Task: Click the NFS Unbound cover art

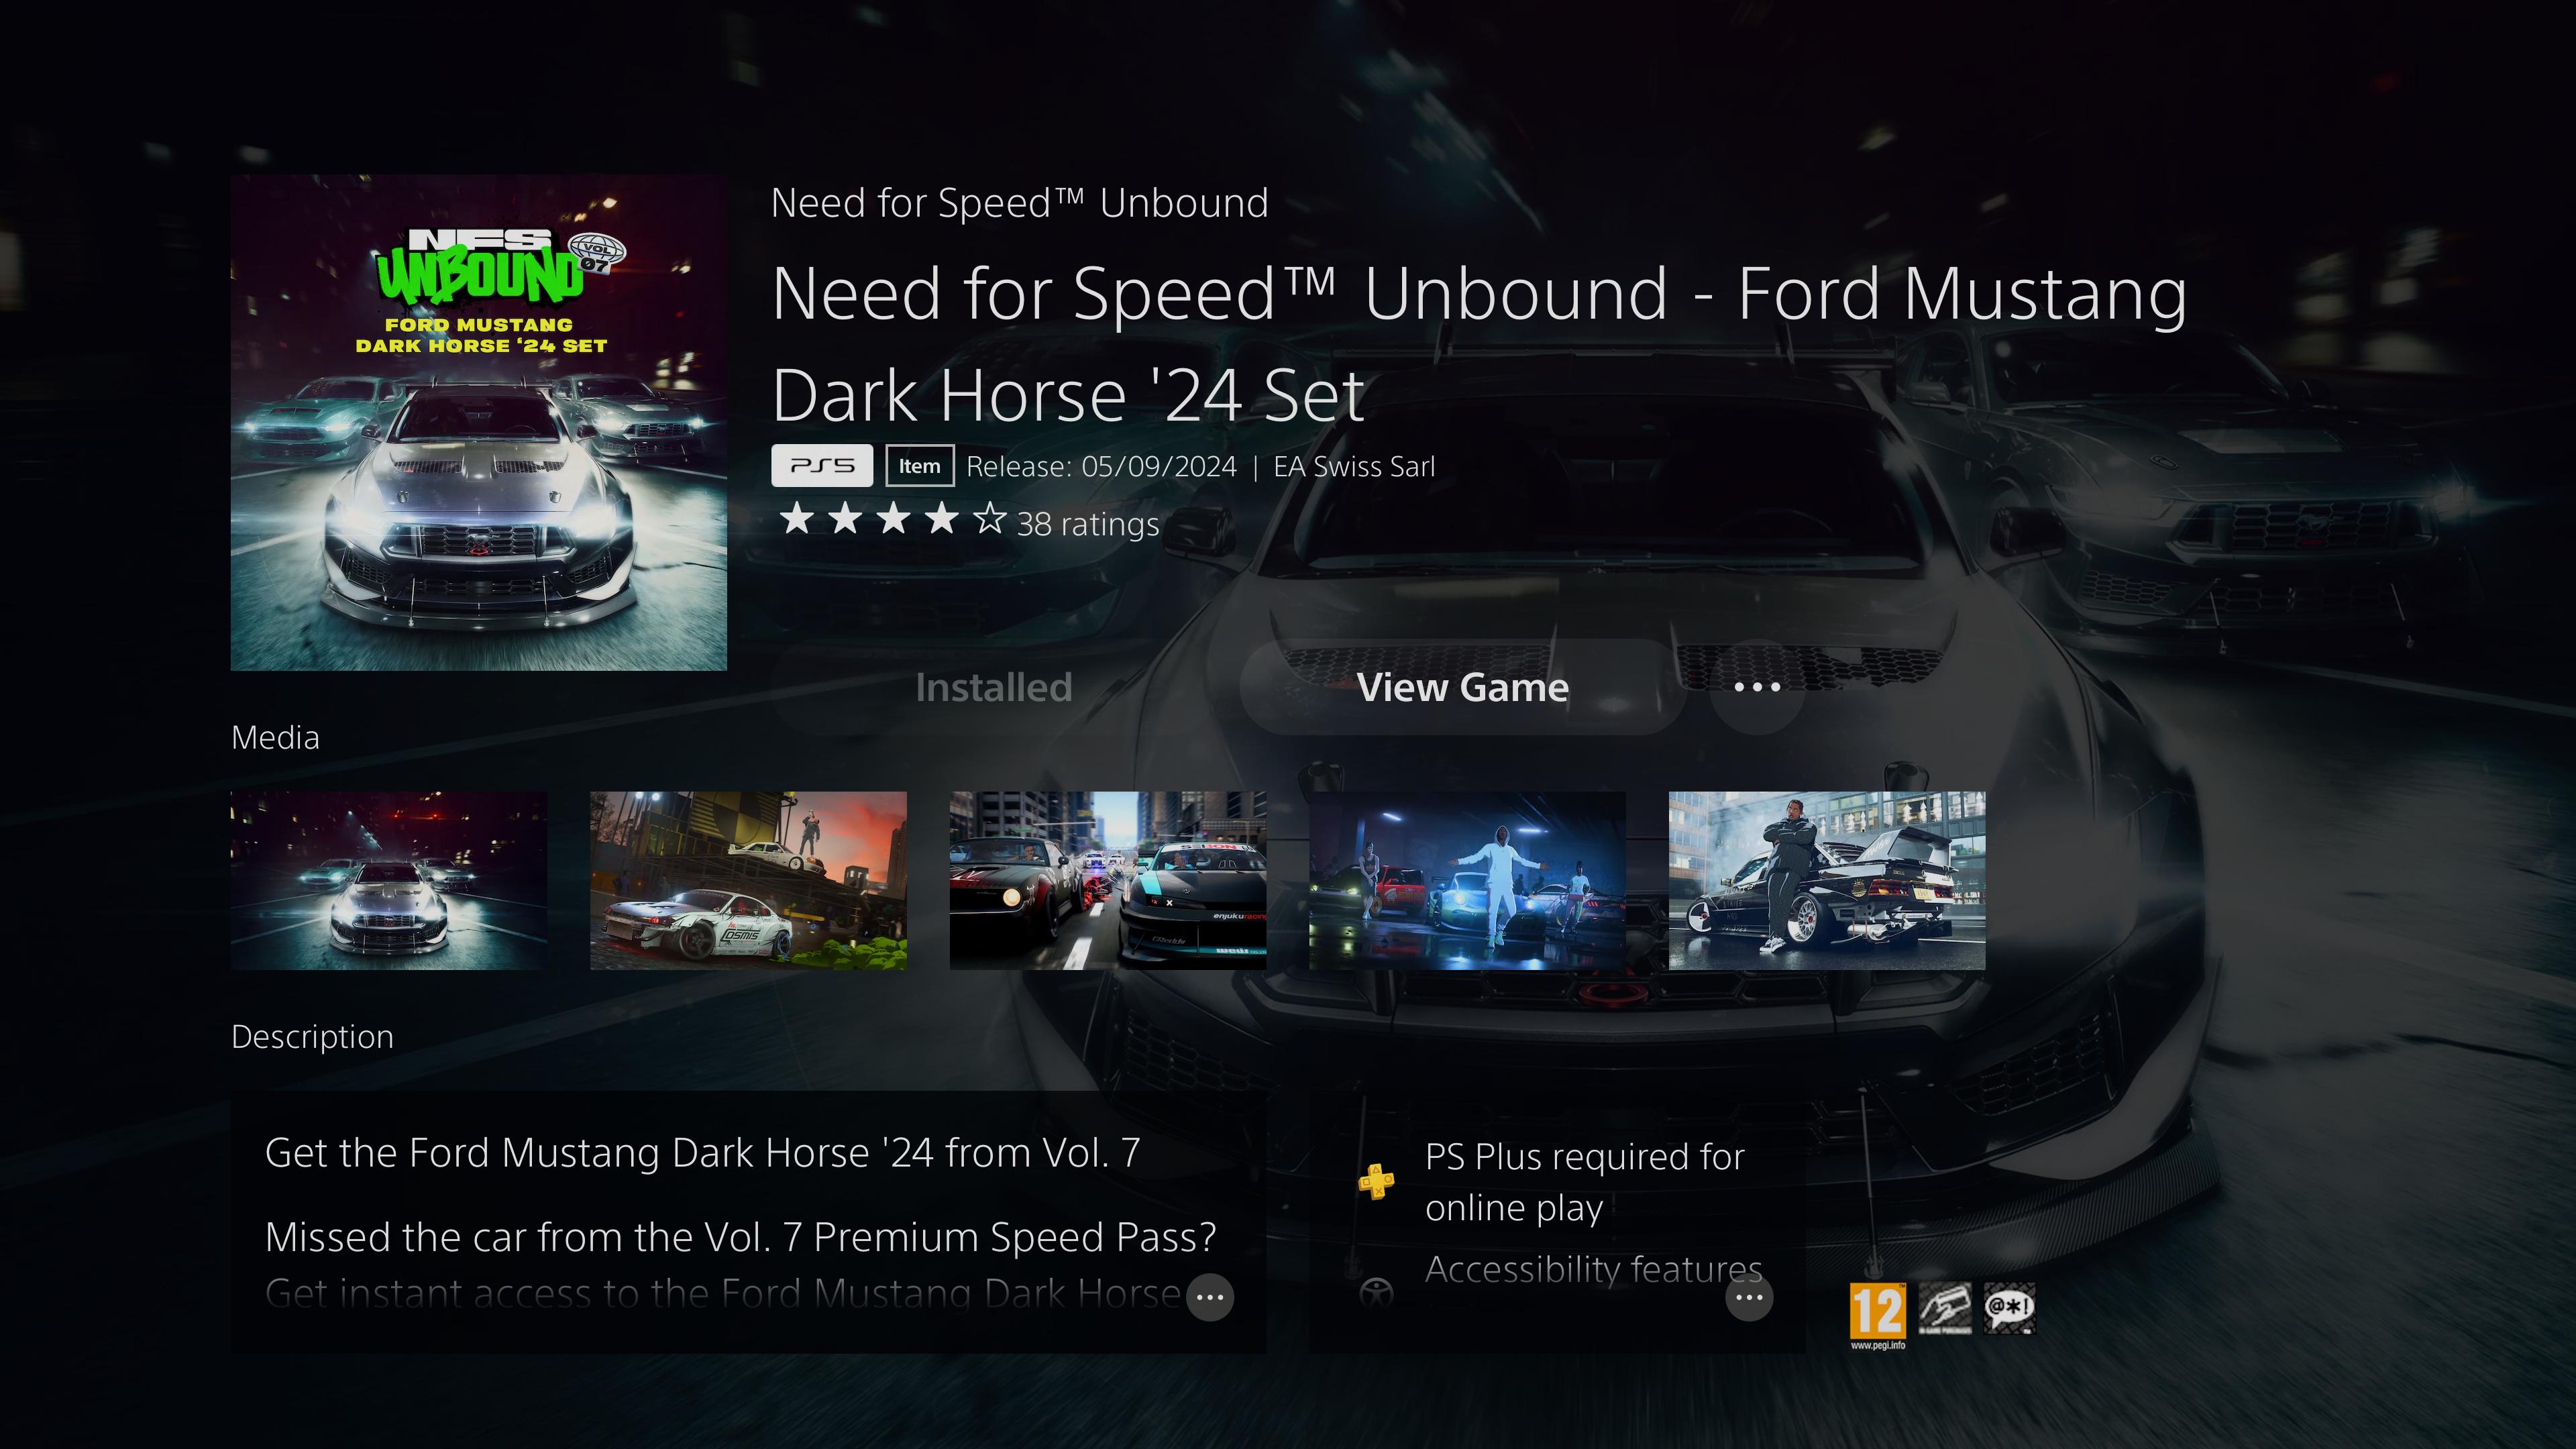Action: pos(479,423)
